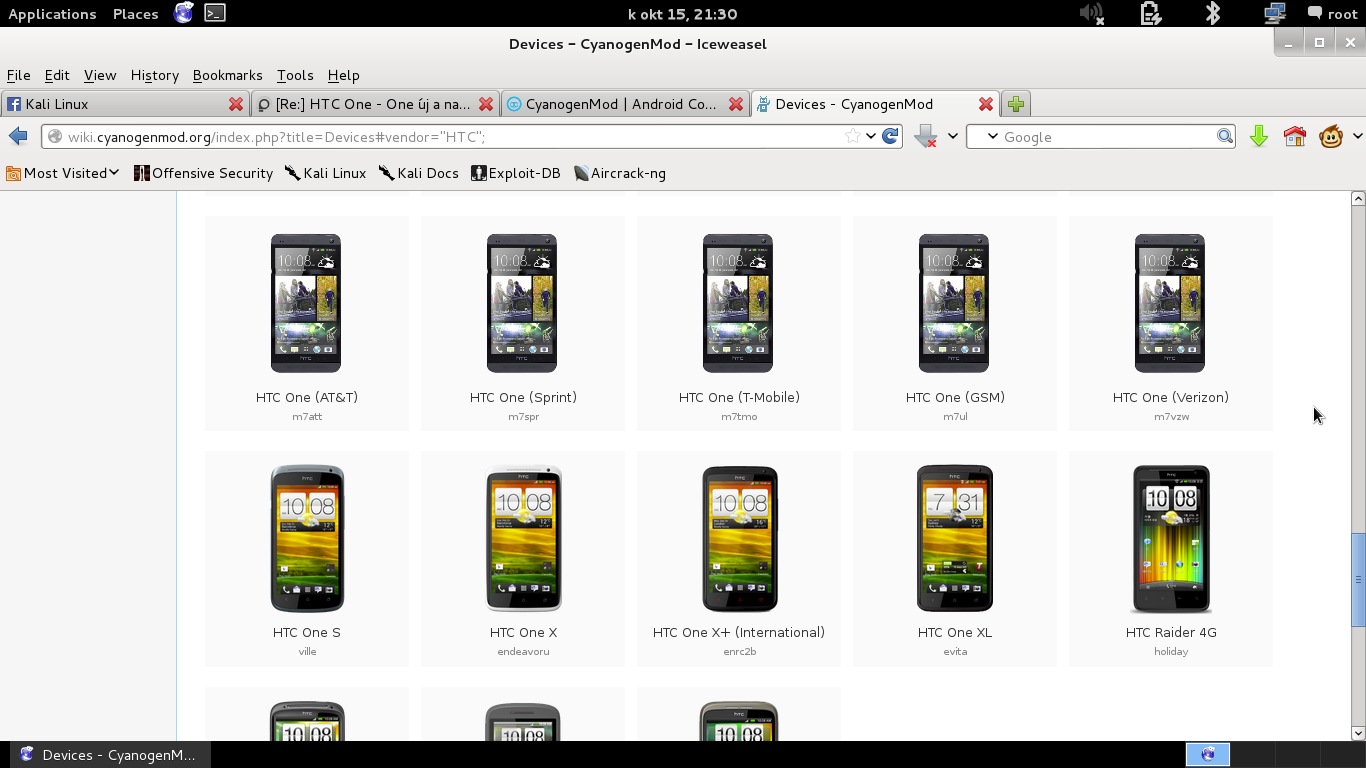Close the Devices - CyanogenMod tab
1366x768 pixels.
click(x=986, y=104)
